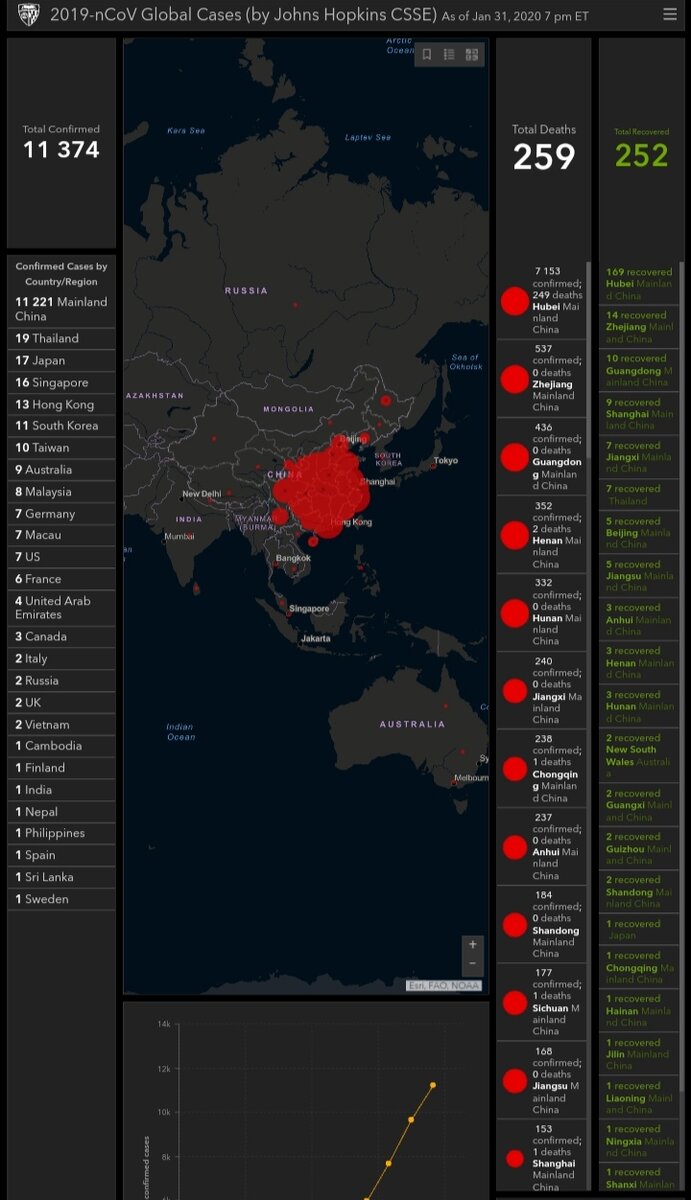This screenshot has width=691, height=1200.
Task: Click the red circle beside Henan confirmed cases
Action: click(x=514, y=535)
